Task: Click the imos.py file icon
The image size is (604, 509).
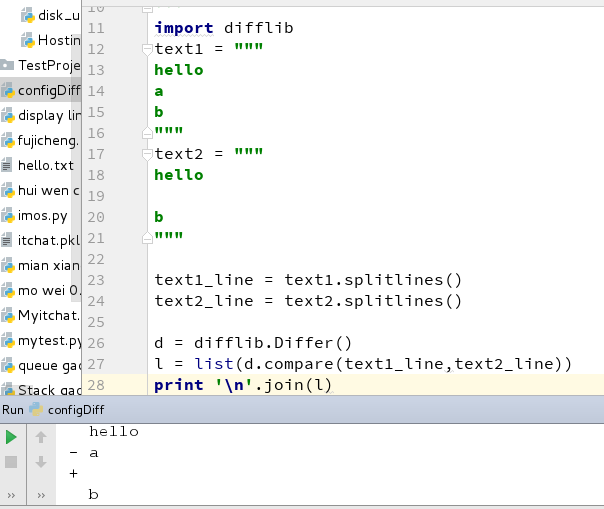Action: point(8,215)
